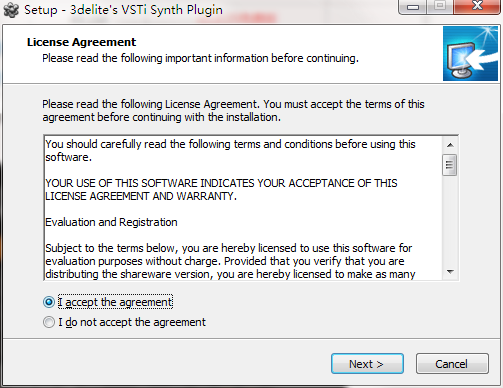
Task: Select the license text scrollbar thumb grip
Action: tap(450, 165)
